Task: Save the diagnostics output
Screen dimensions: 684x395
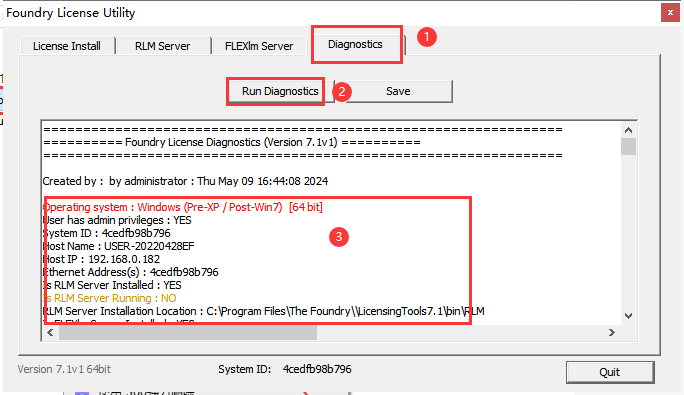Action: coord(398,91)
